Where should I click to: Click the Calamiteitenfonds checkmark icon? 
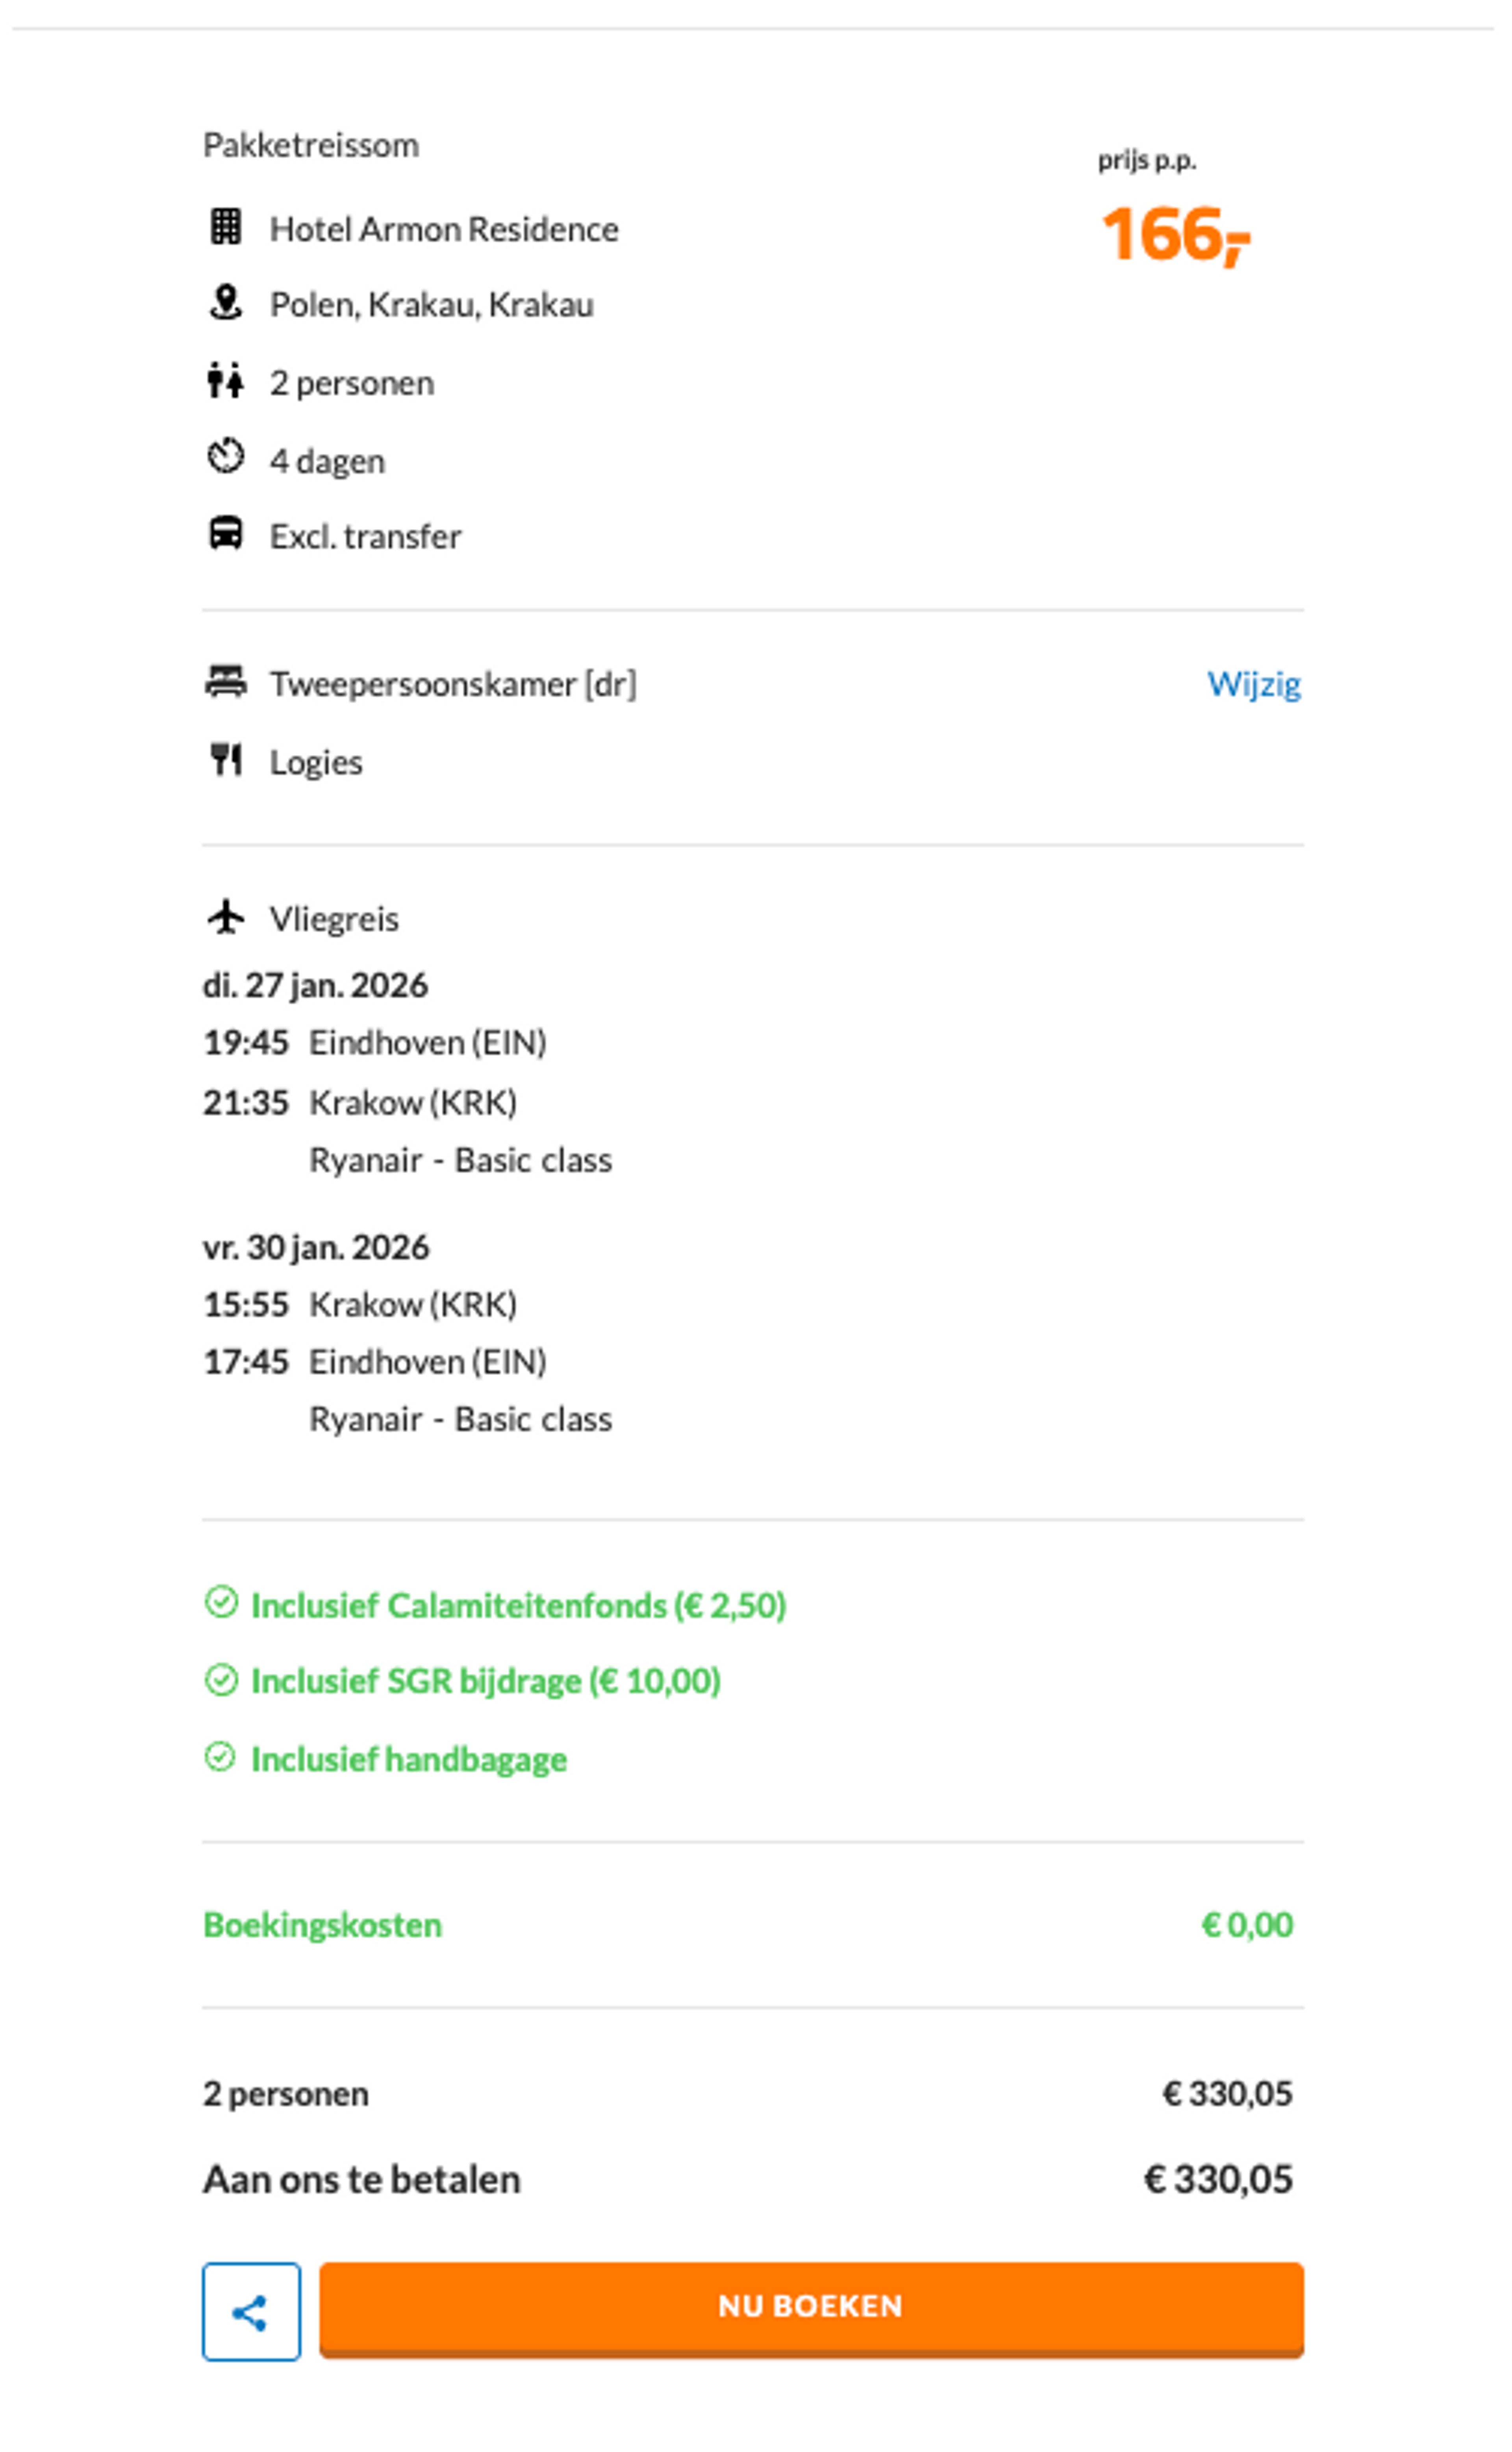tap(221, 1602)
